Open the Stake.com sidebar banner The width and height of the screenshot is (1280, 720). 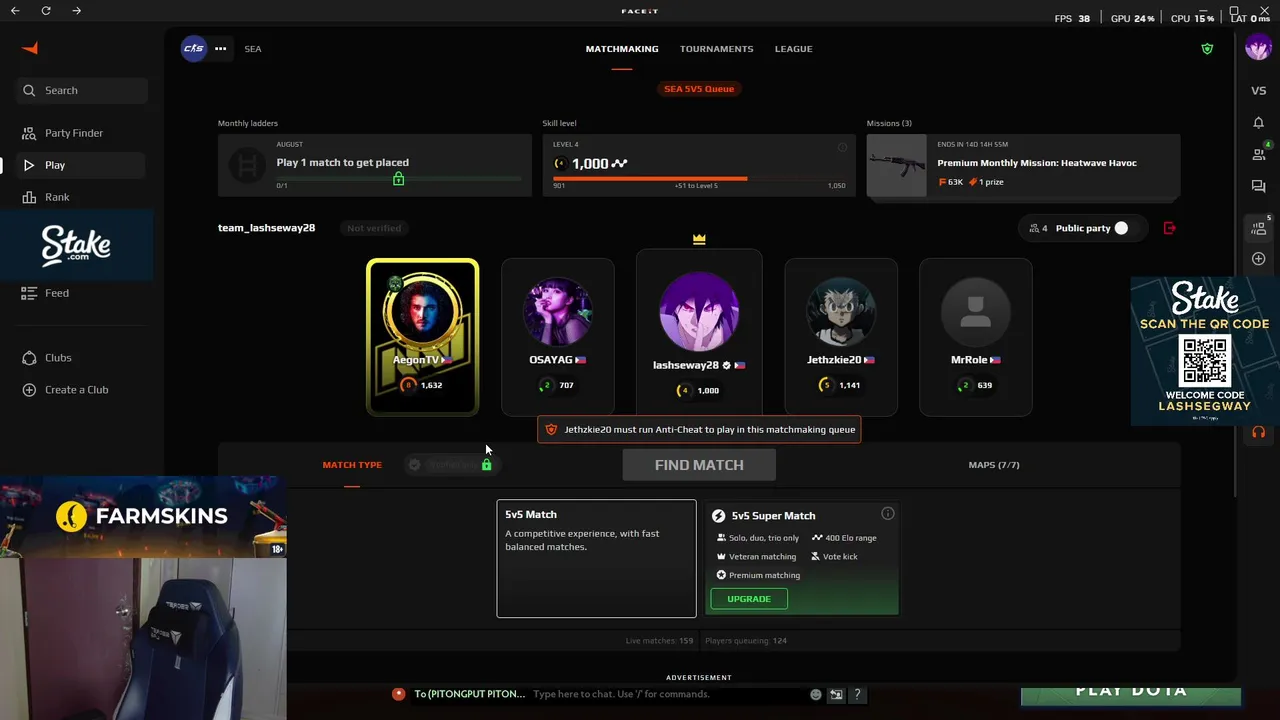tap(77, 246)
